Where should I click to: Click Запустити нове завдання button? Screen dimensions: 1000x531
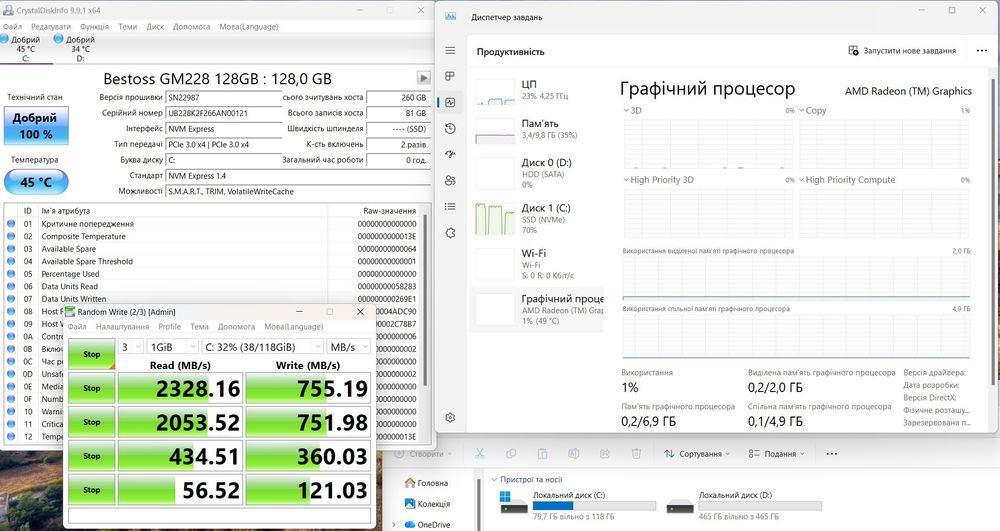tap(902, 50)
